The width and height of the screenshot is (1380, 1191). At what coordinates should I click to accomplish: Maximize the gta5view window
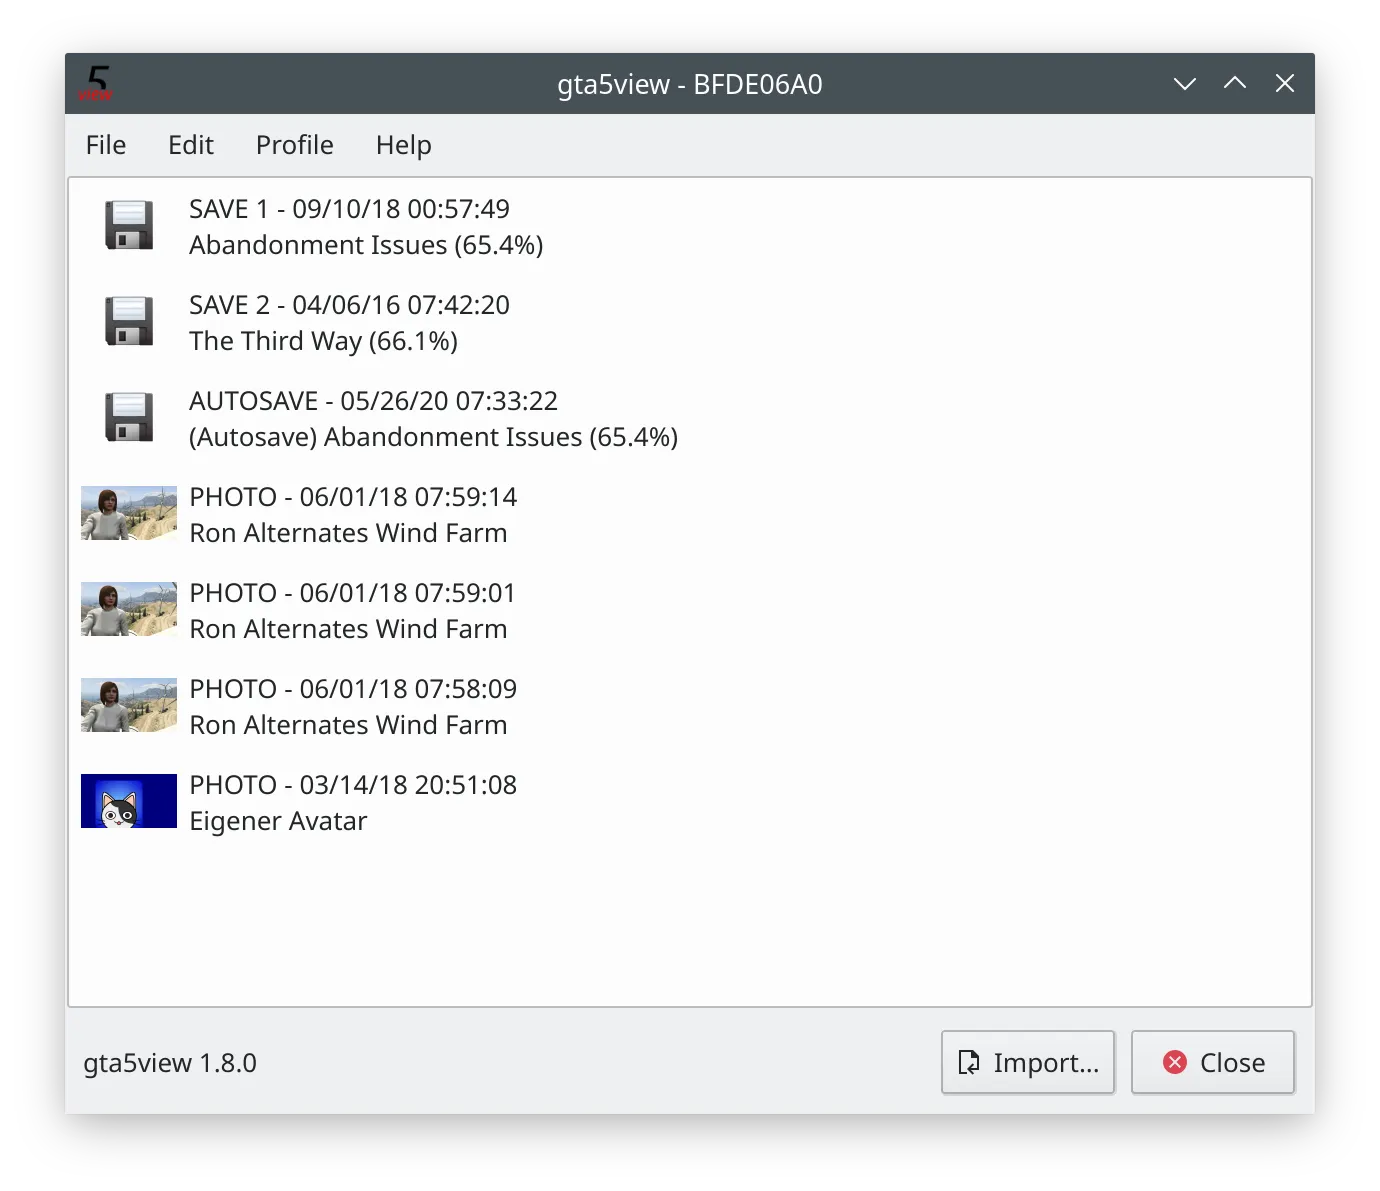click(1235, 84)
